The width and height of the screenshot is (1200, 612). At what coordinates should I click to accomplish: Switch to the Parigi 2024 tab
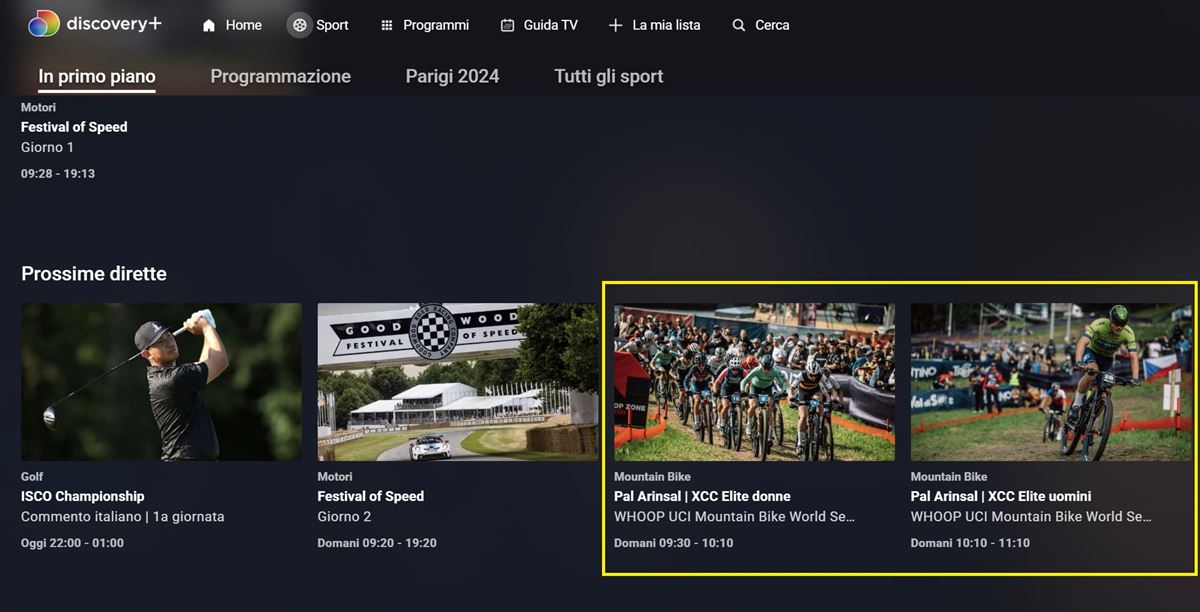click(x=452, y=76)
